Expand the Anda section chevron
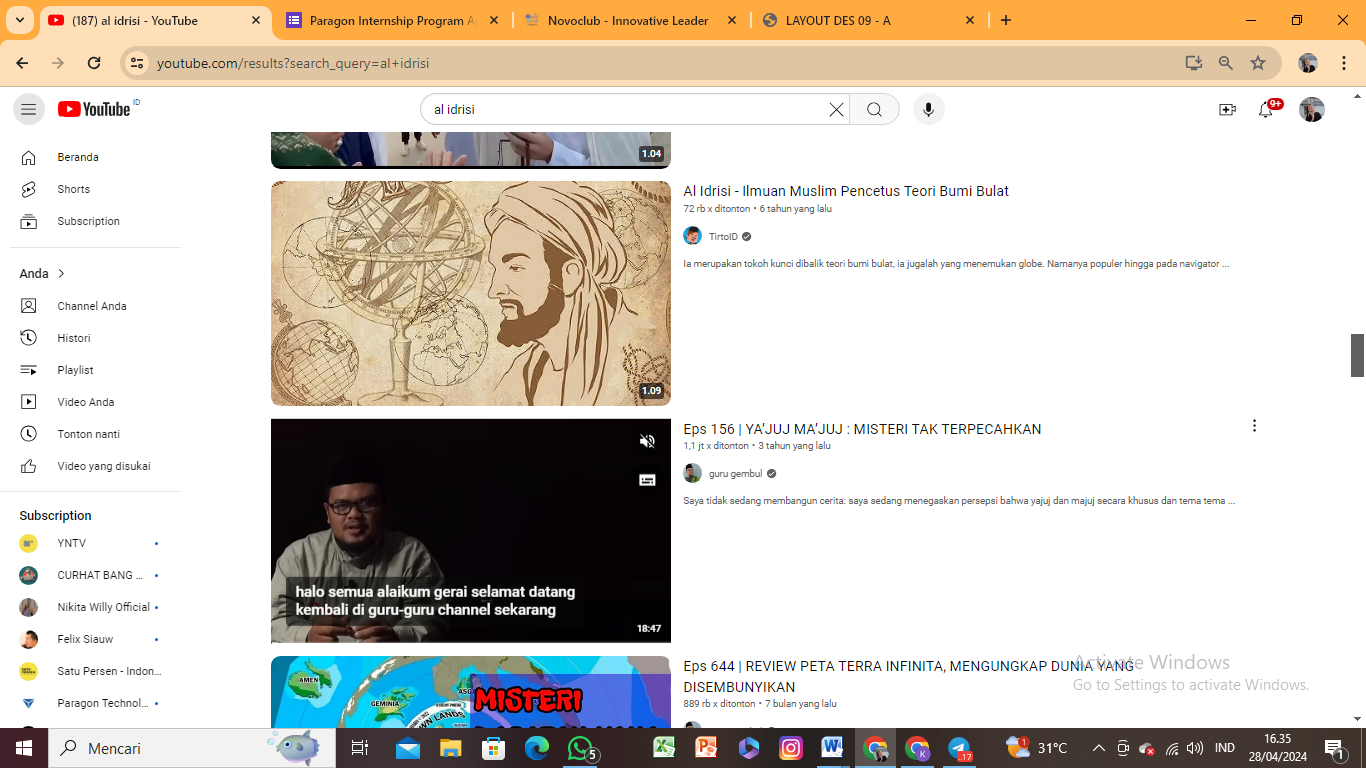 [61, 273]
